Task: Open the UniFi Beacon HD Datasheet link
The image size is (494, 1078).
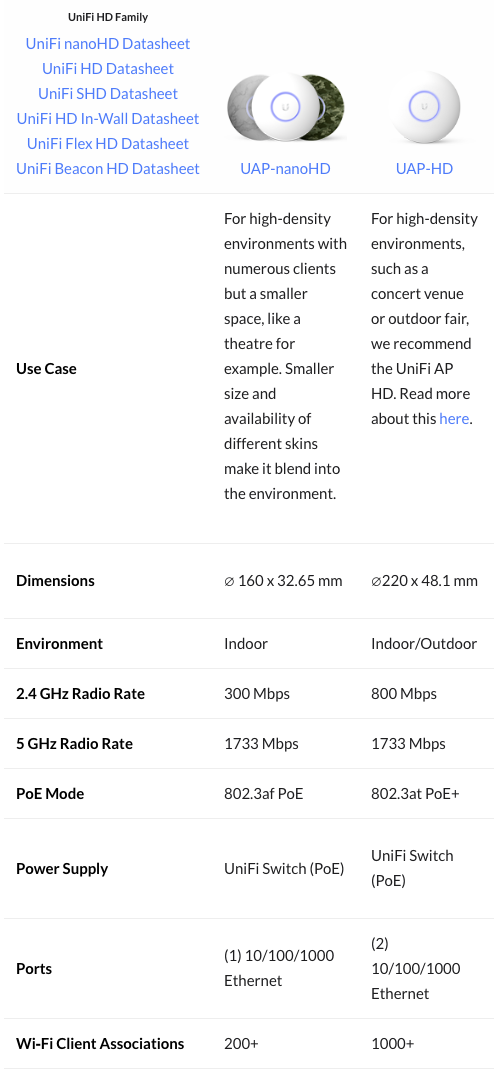Action: tap(108, 168)
